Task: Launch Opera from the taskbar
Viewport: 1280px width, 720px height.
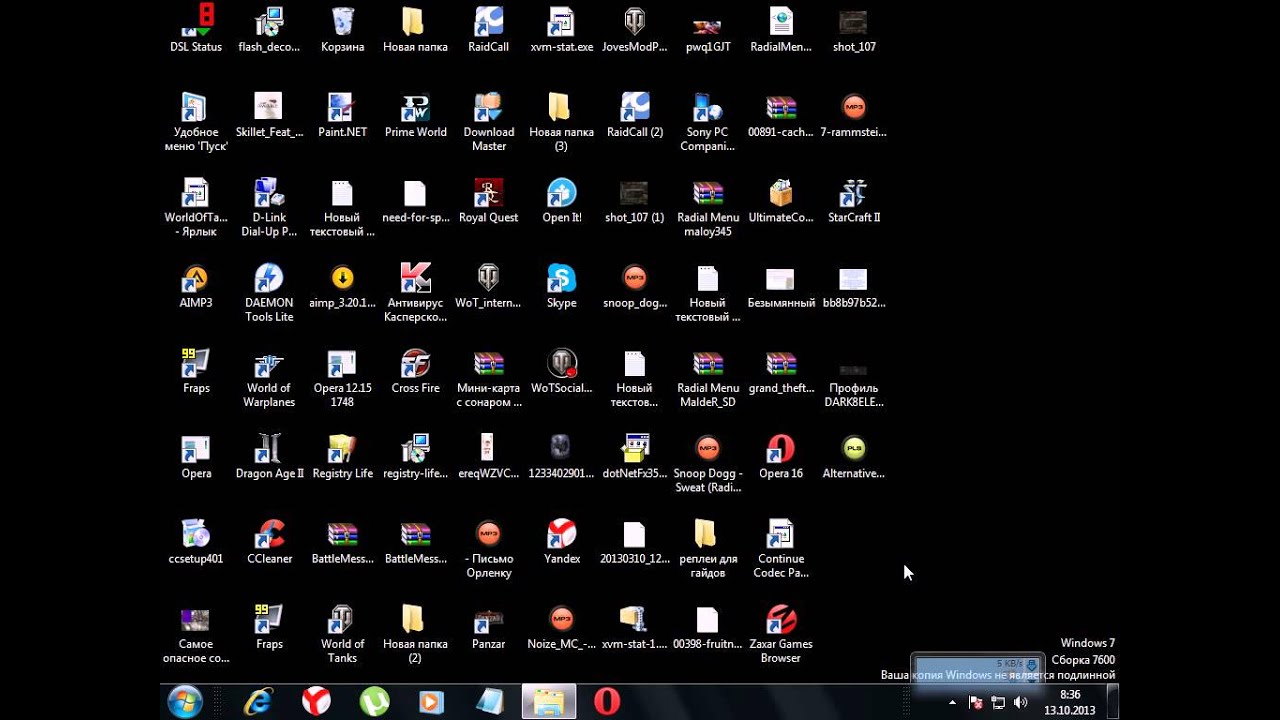Action: (607, 702)
